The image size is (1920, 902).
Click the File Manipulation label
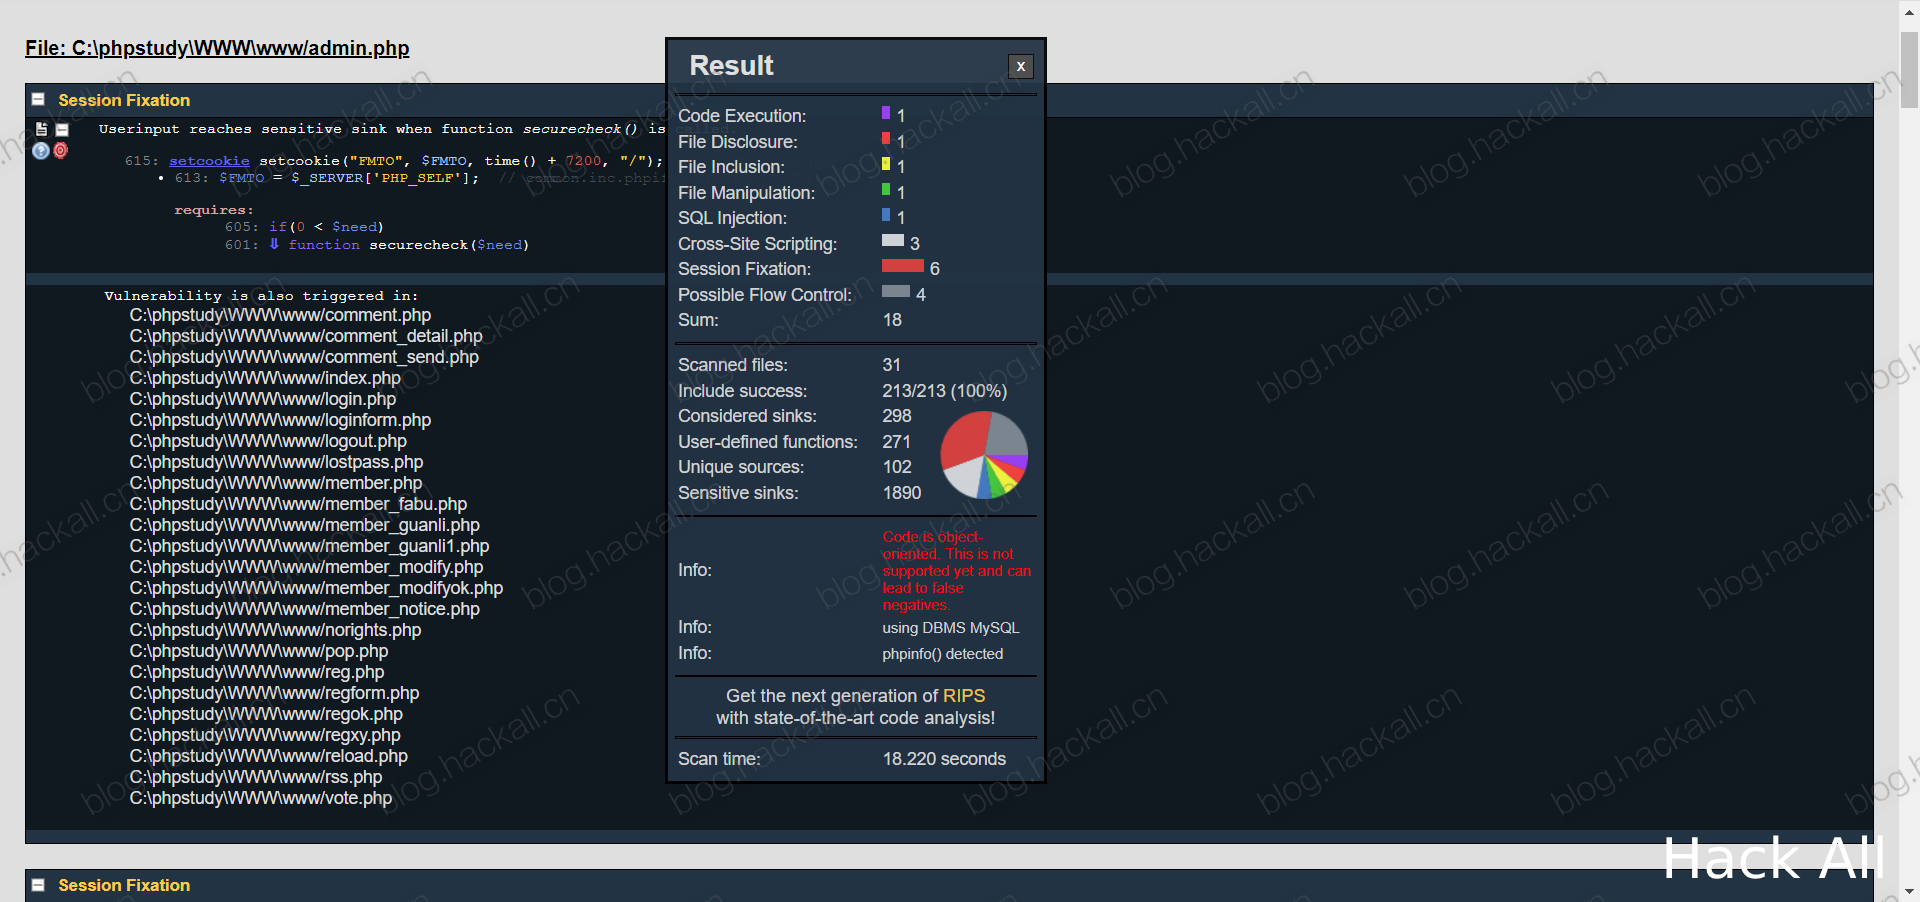point(746,193)
